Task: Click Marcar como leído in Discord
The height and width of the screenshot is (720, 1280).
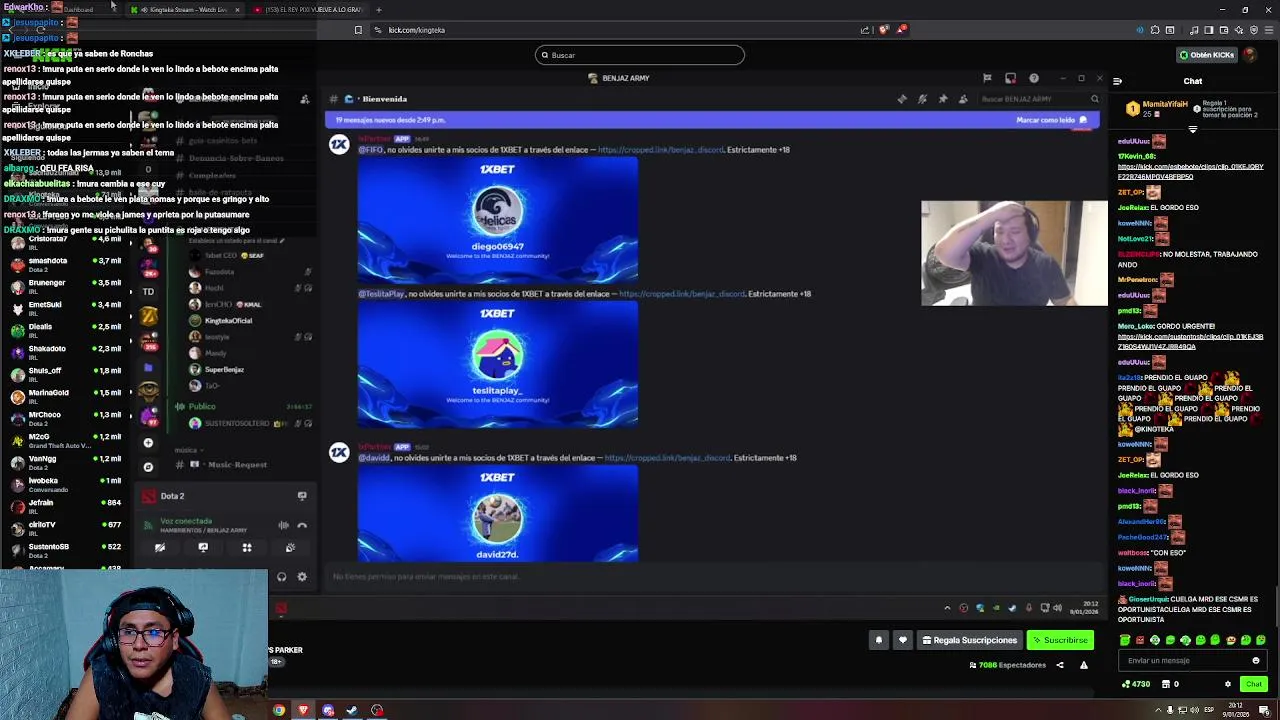Action: click(1051, 120)
